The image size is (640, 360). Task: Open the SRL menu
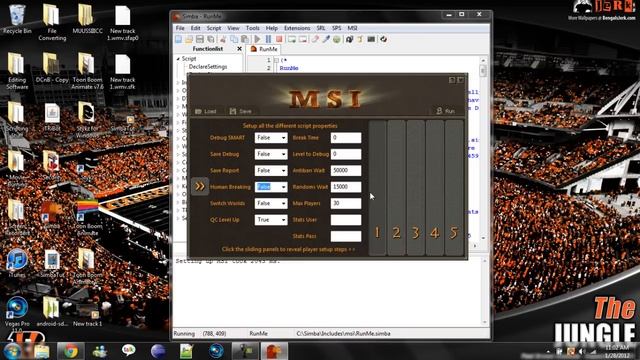pyautogui.click(x=321, y=28)
